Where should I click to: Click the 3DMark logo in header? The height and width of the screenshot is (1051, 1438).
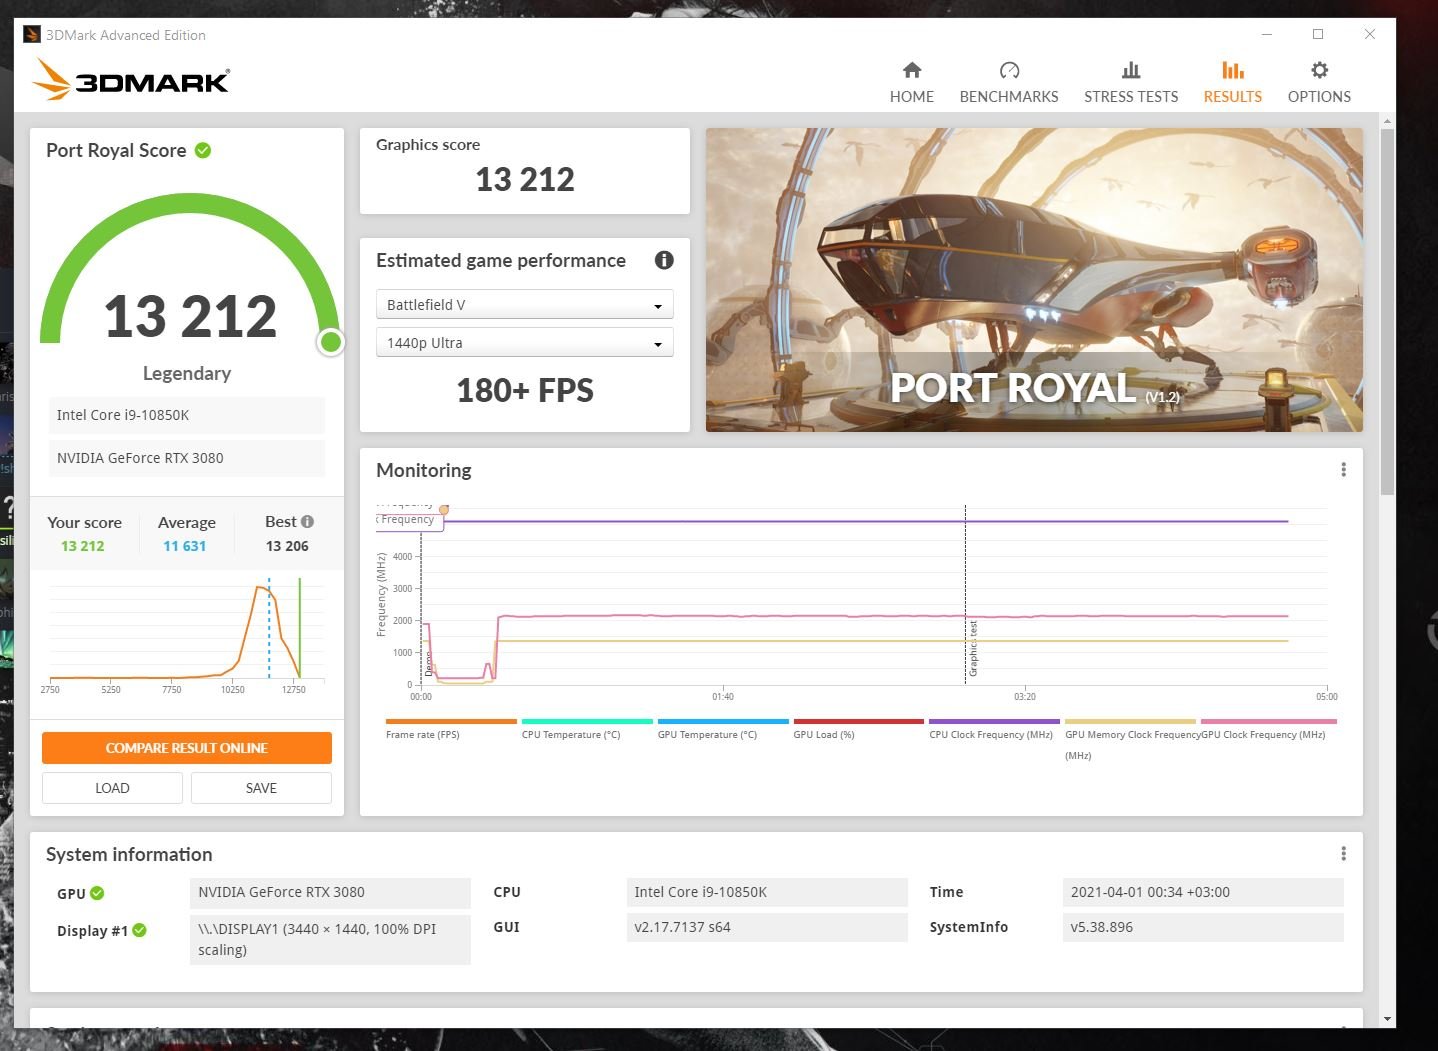(x=131, y=80)
